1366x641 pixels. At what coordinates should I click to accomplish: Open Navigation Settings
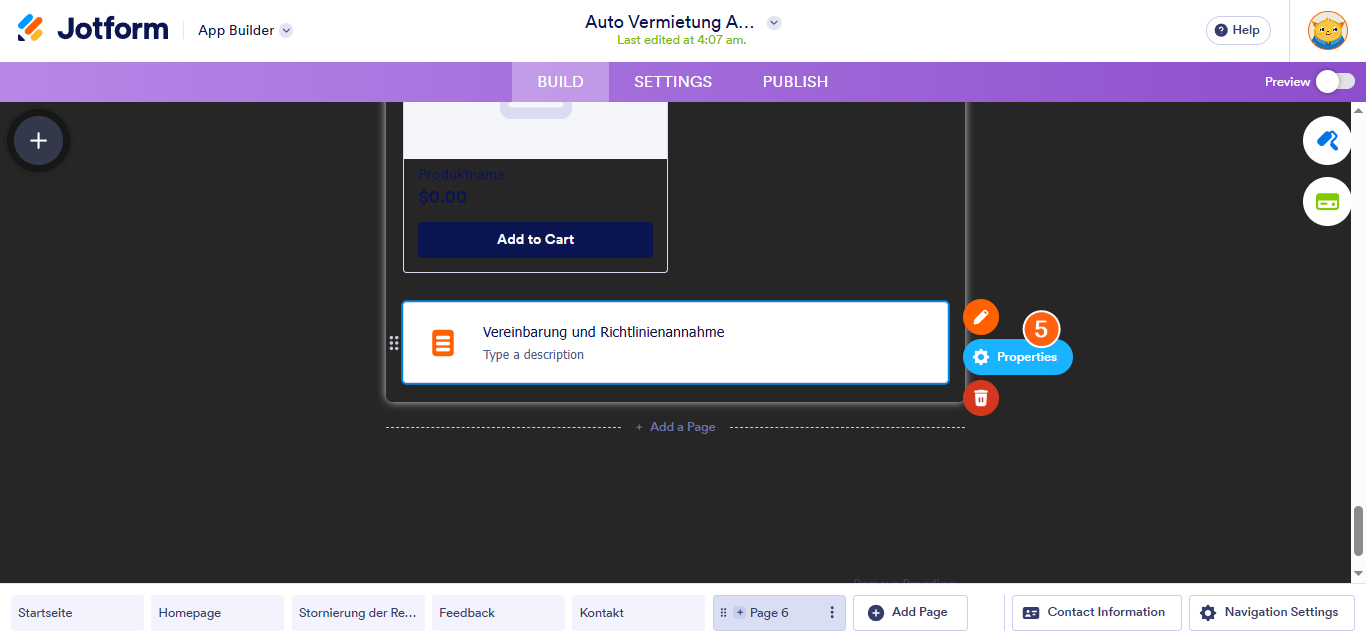1271,613
